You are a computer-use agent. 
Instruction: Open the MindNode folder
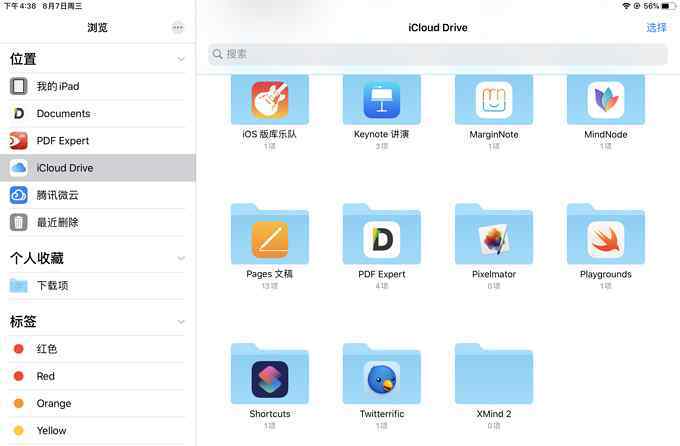(605, 99)
